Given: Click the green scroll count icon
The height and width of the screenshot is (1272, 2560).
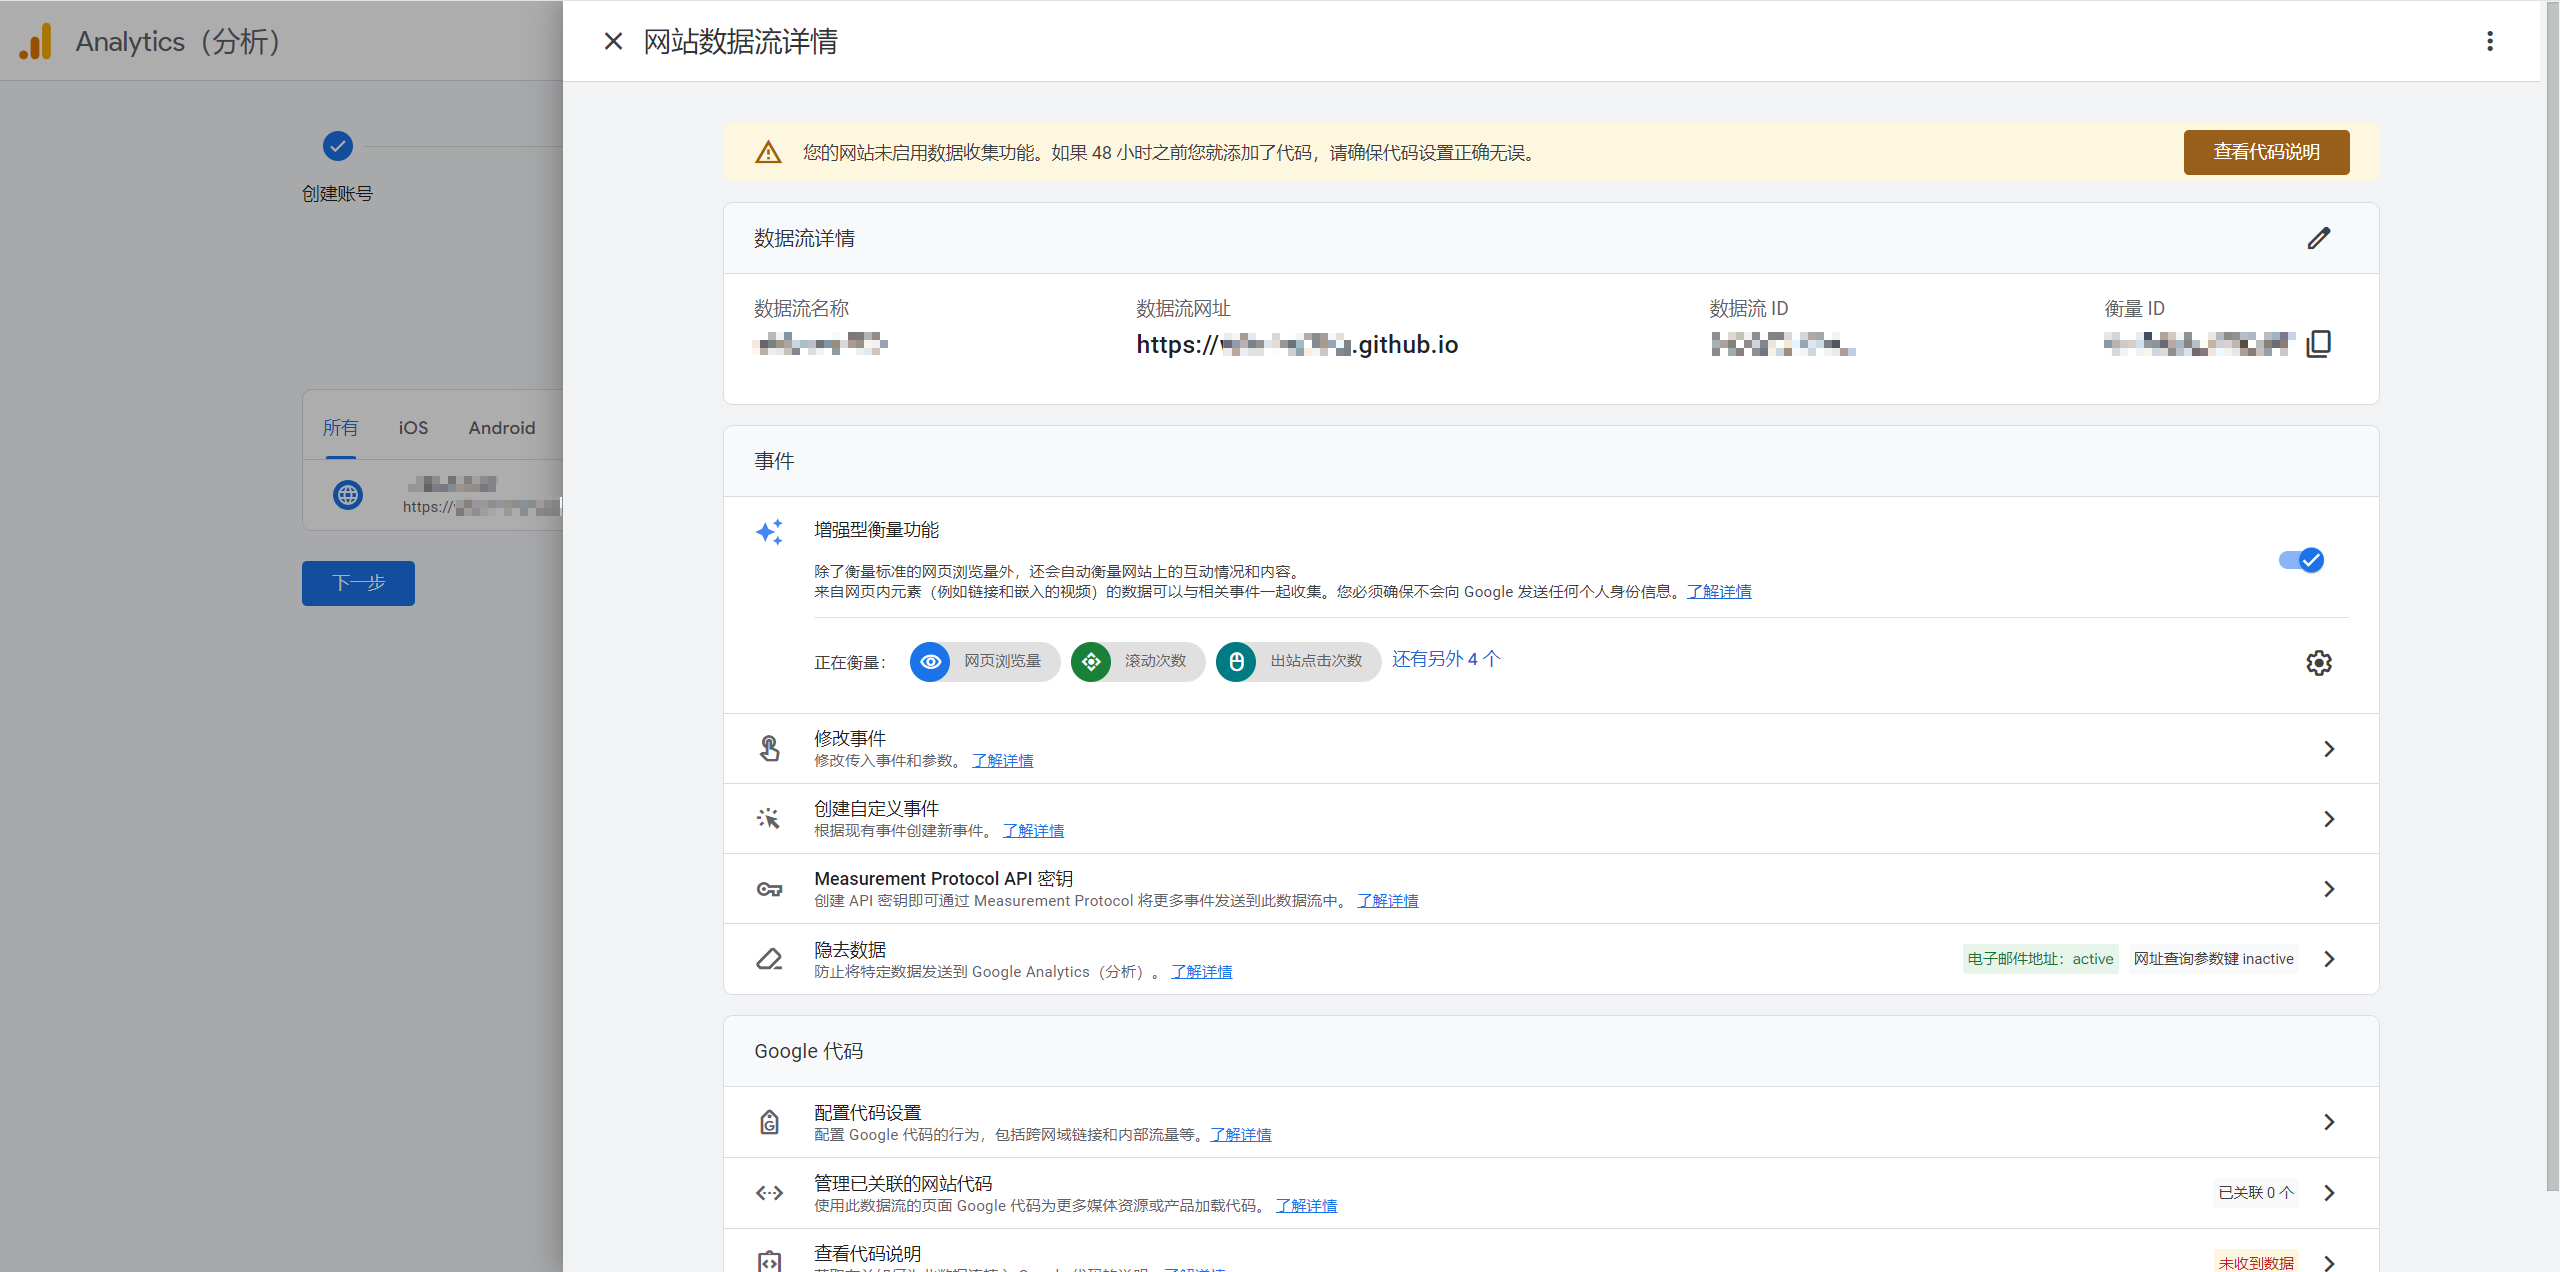Looking at the screenshot, I should (x=1091, y=662).
